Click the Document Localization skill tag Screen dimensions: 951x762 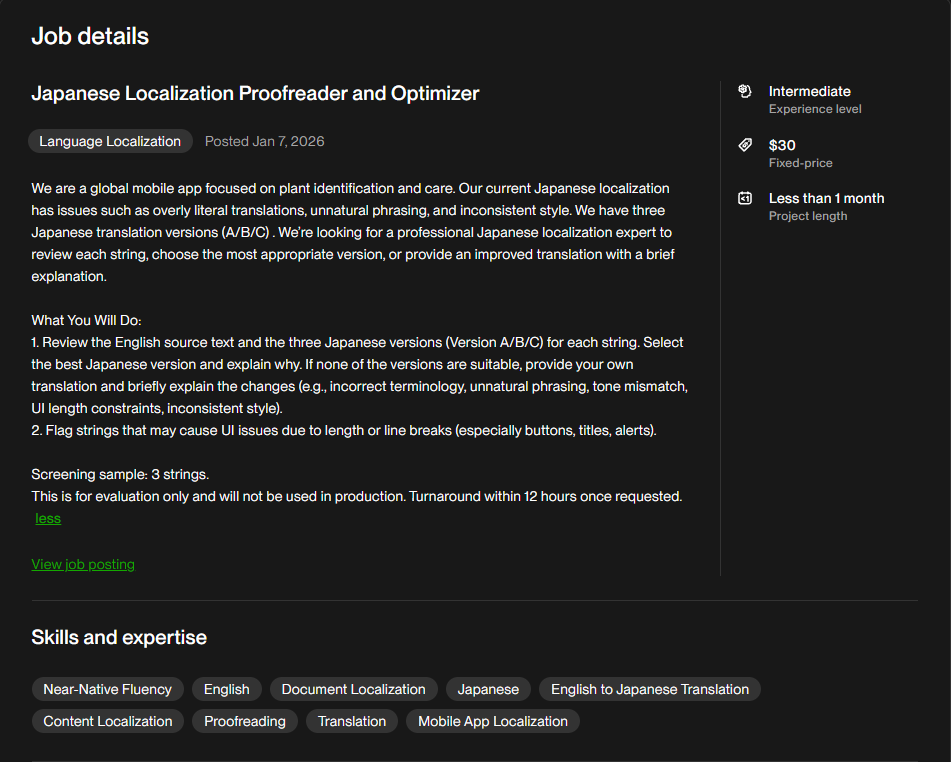point(354,689)
